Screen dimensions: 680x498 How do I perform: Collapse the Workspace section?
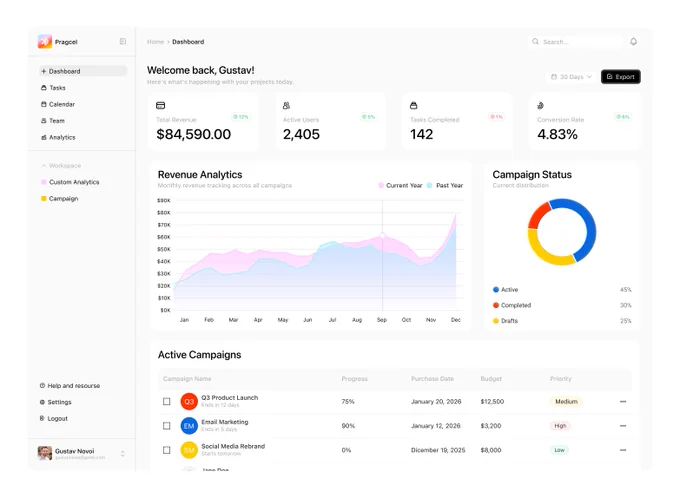tap(61, 166)
